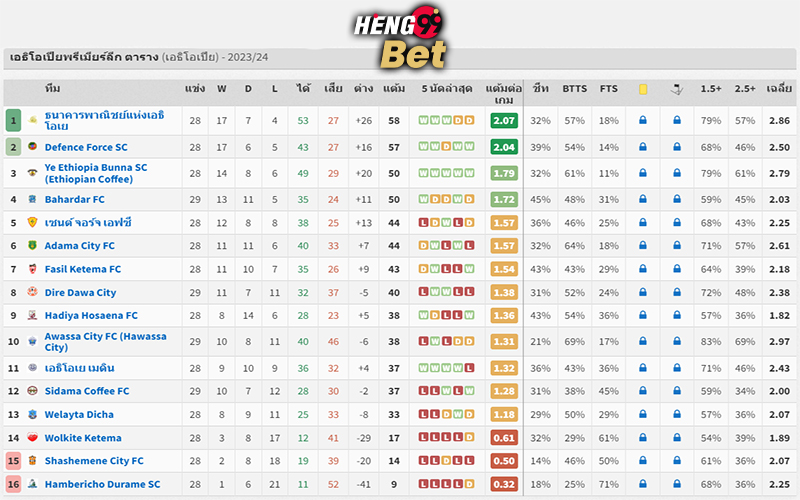Click Fasil Ketema FC last five form badges

[446, 269]
